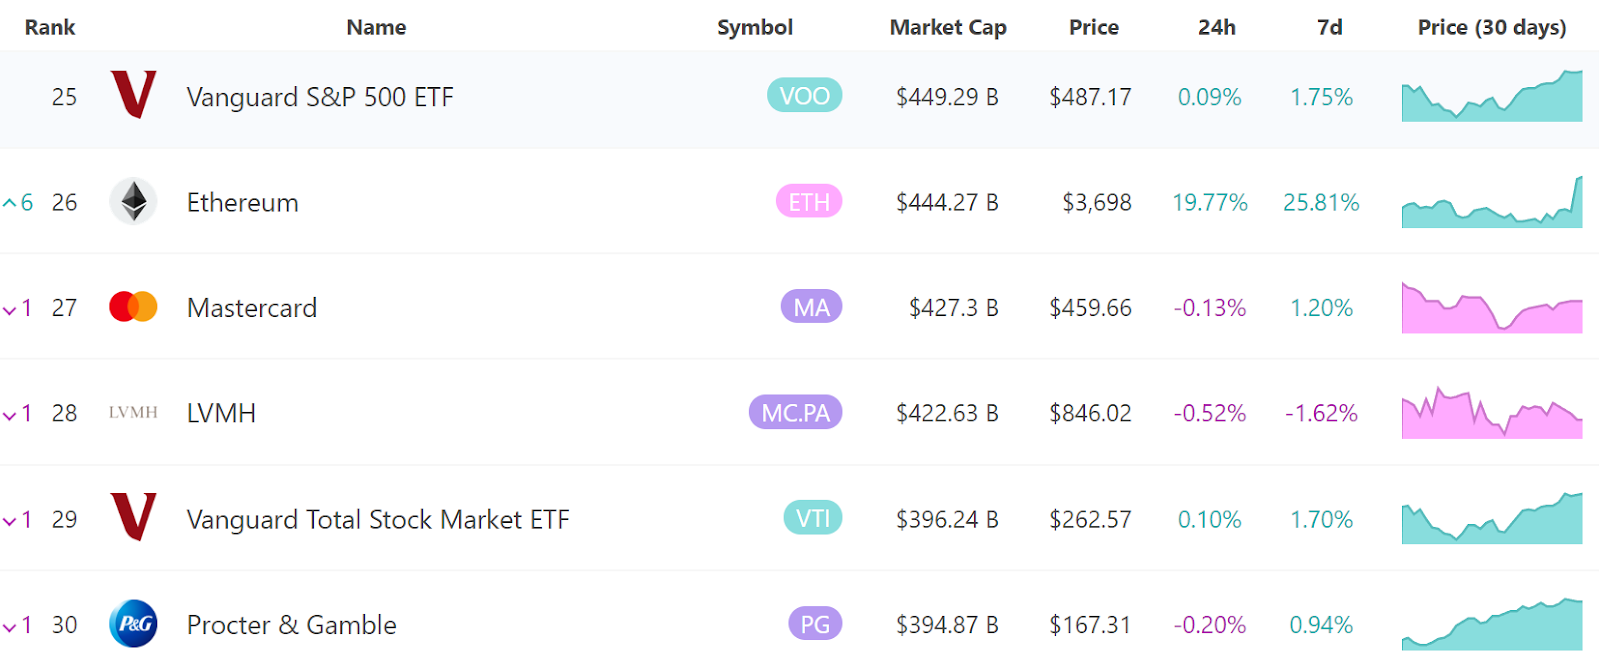1600x668 pixels.
Task: Click LVMH's pink price chart
Action: point(1490,412)
